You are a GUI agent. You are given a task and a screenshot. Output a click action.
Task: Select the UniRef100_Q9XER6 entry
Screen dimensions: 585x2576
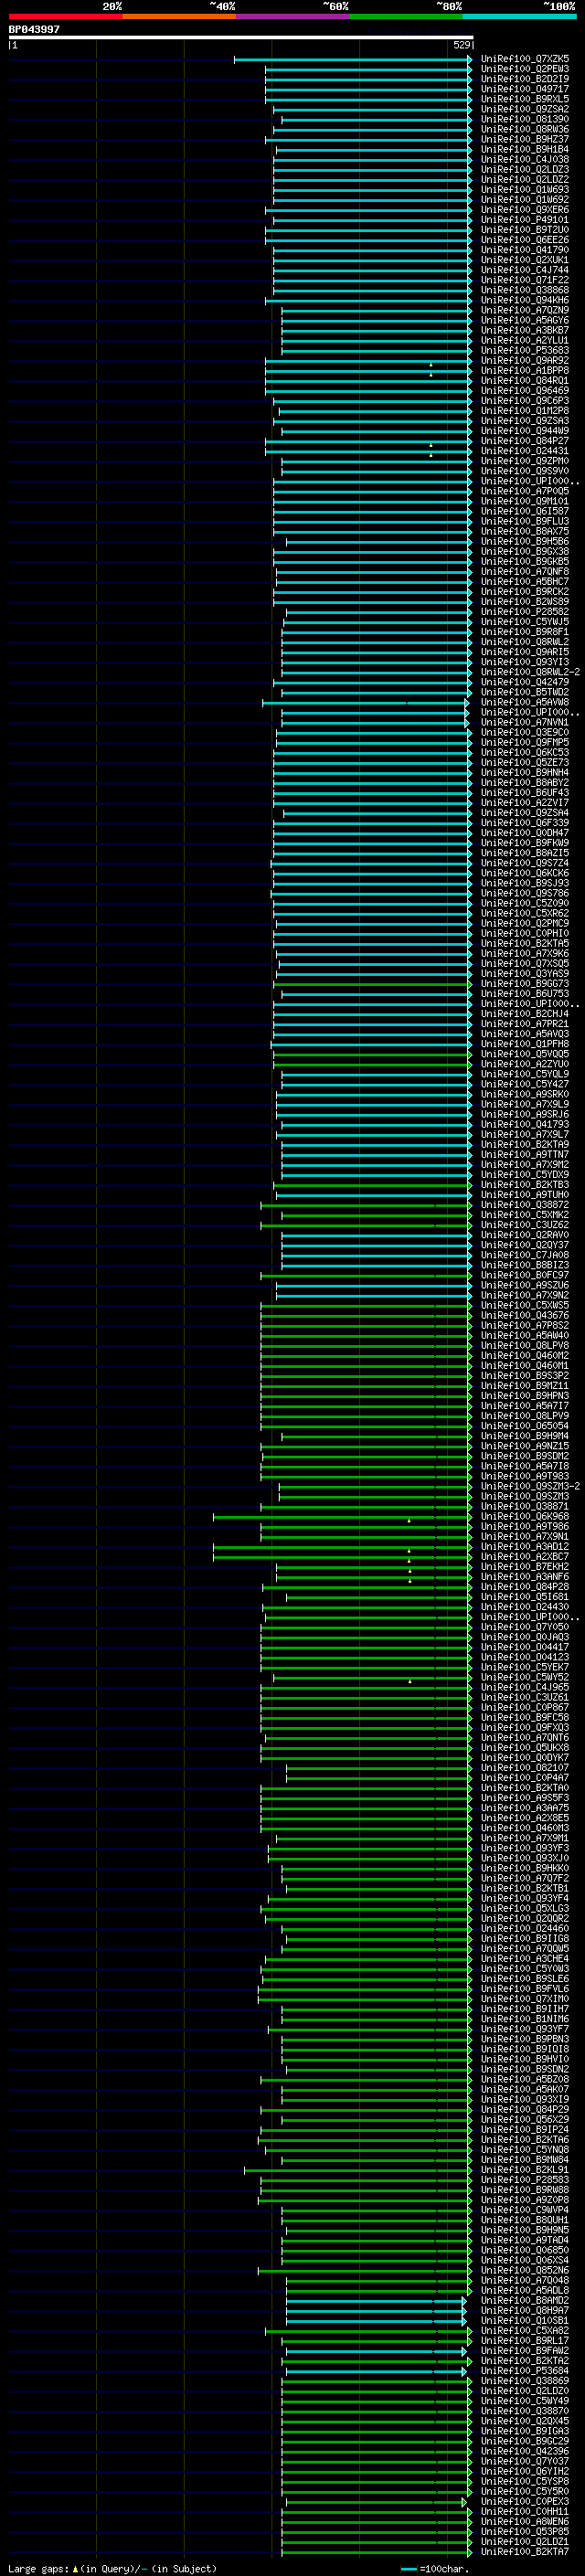click(524, 210)
